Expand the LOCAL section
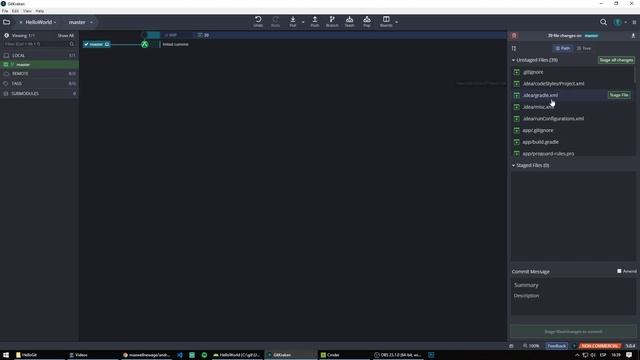This screenshot has width=640, height=360. [39, 55]
